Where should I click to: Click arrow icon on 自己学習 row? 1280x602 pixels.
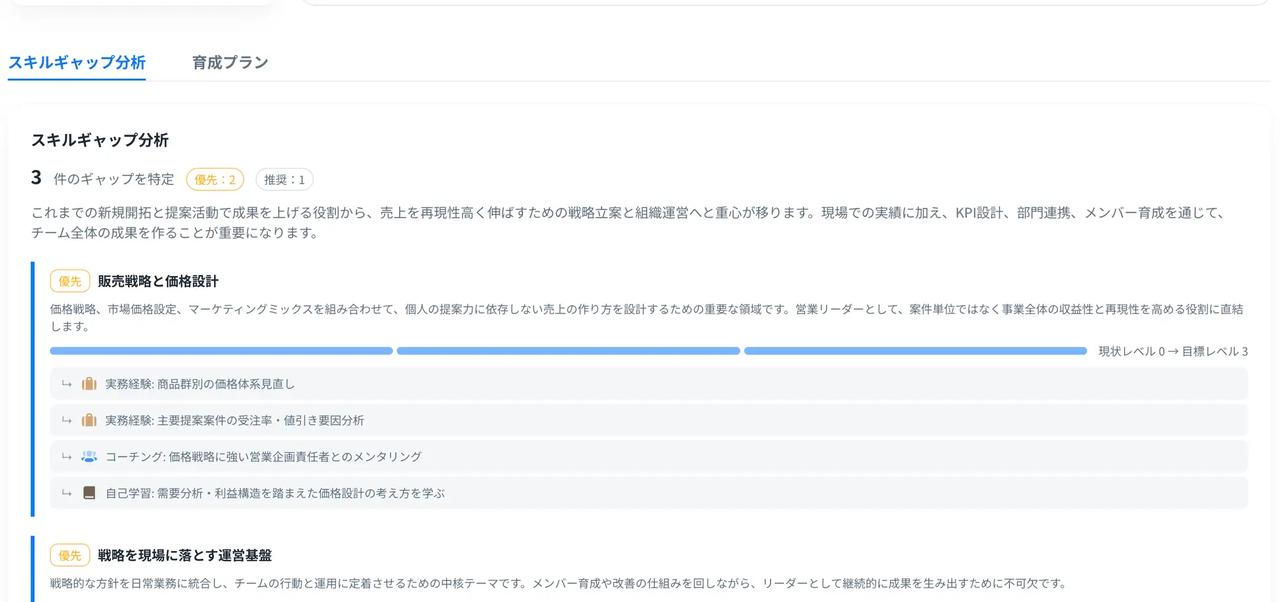(66, 493)
